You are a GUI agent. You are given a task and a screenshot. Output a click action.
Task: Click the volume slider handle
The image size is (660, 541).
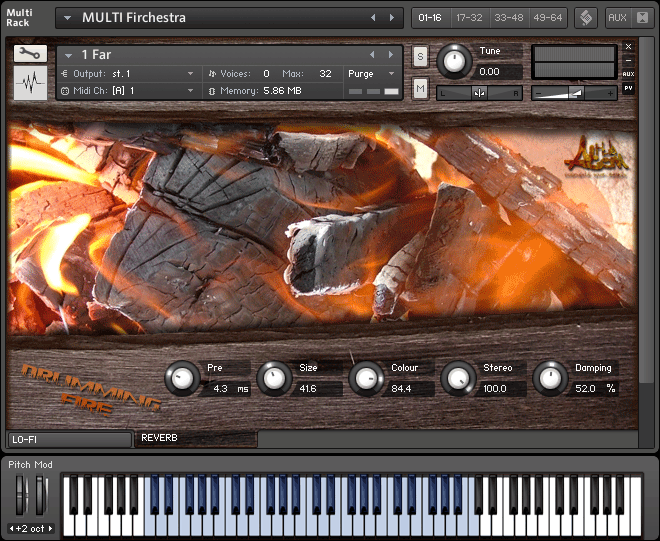click(x=576, y=93)
